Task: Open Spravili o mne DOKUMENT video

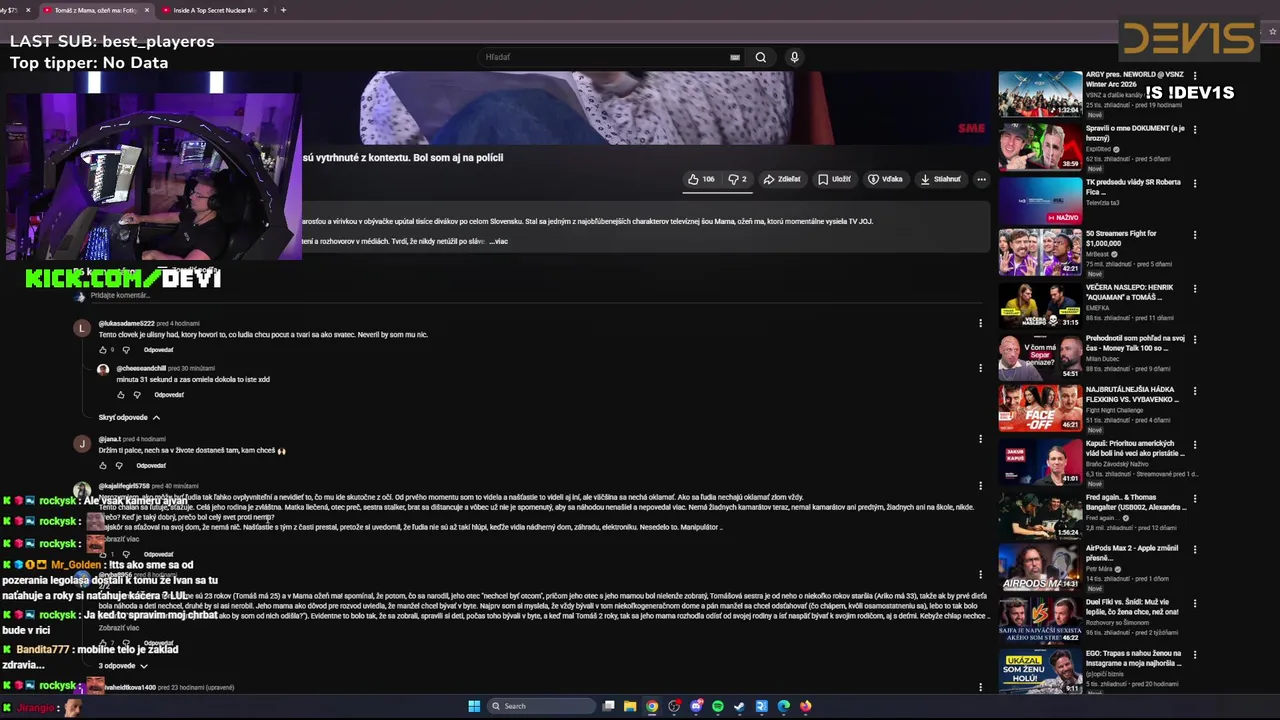Action: pyautogui.click(x=1040, y=147)
